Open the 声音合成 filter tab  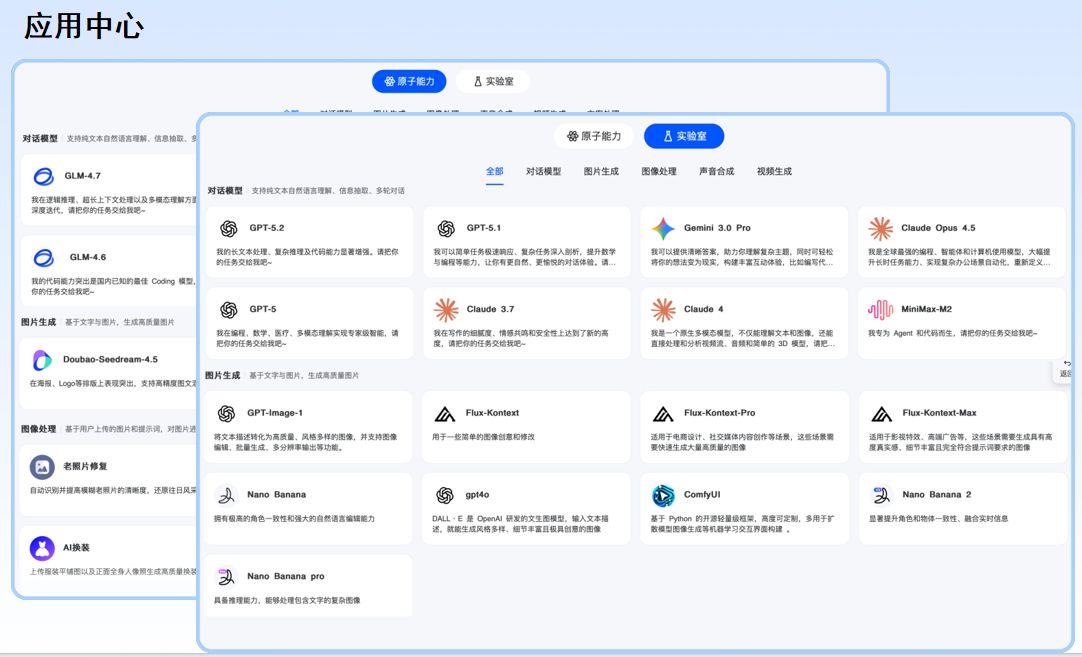(x=716, y=171)
